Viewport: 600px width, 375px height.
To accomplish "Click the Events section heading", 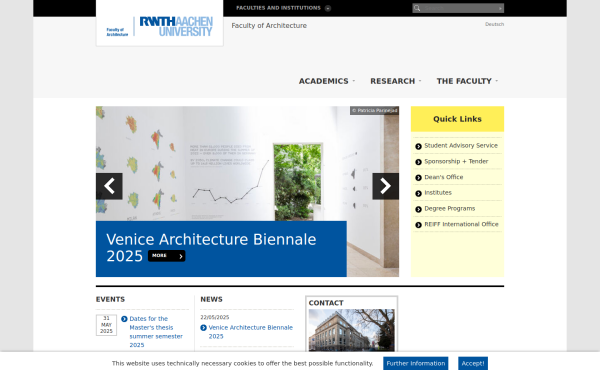I will (110, 299).
